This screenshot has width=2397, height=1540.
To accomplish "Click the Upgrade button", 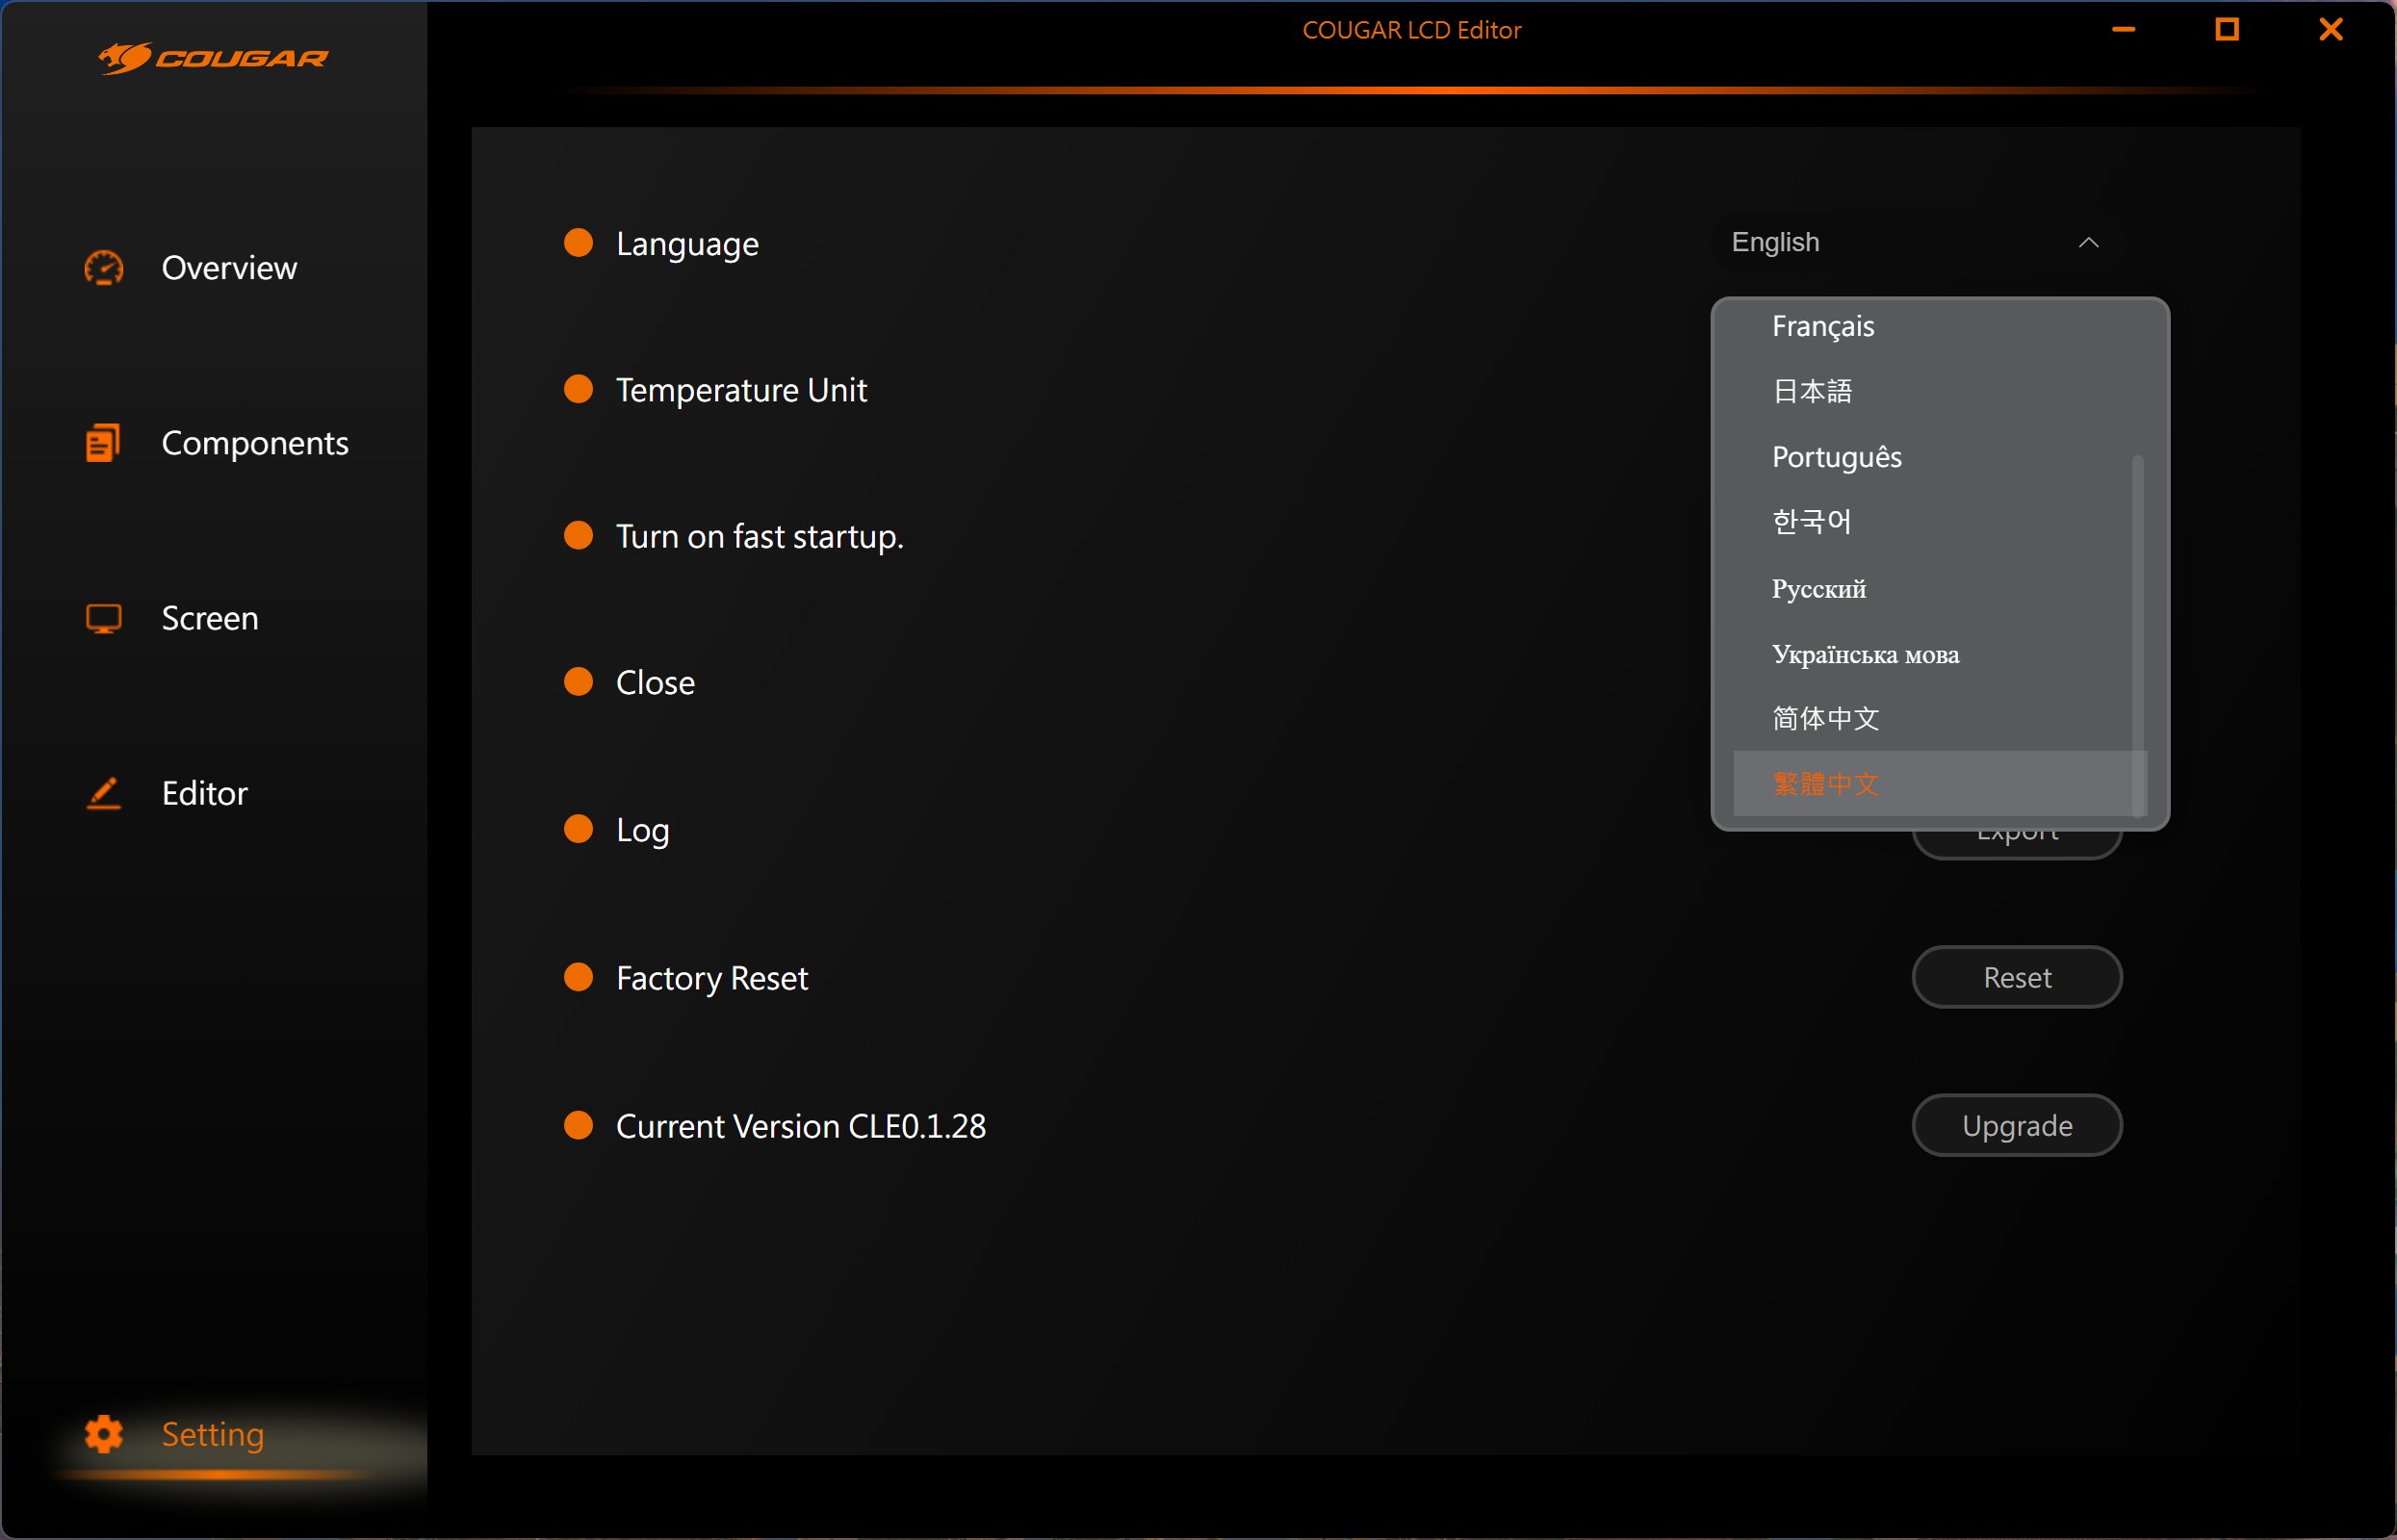I will (2016, 1125).
